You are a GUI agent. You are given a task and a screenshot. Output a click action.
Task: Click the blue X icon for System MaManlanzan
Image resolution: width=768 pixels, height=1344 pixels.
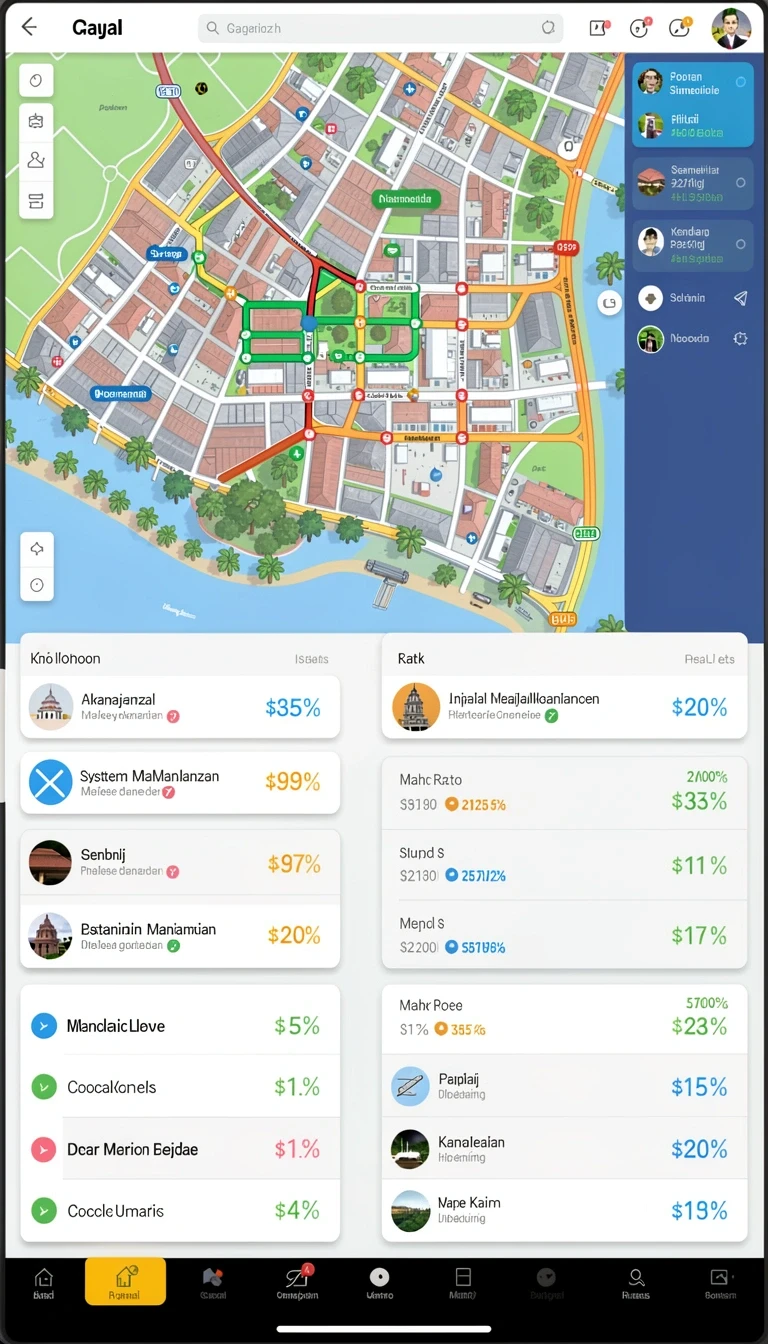pyautogui.click(x=50, y=782)
